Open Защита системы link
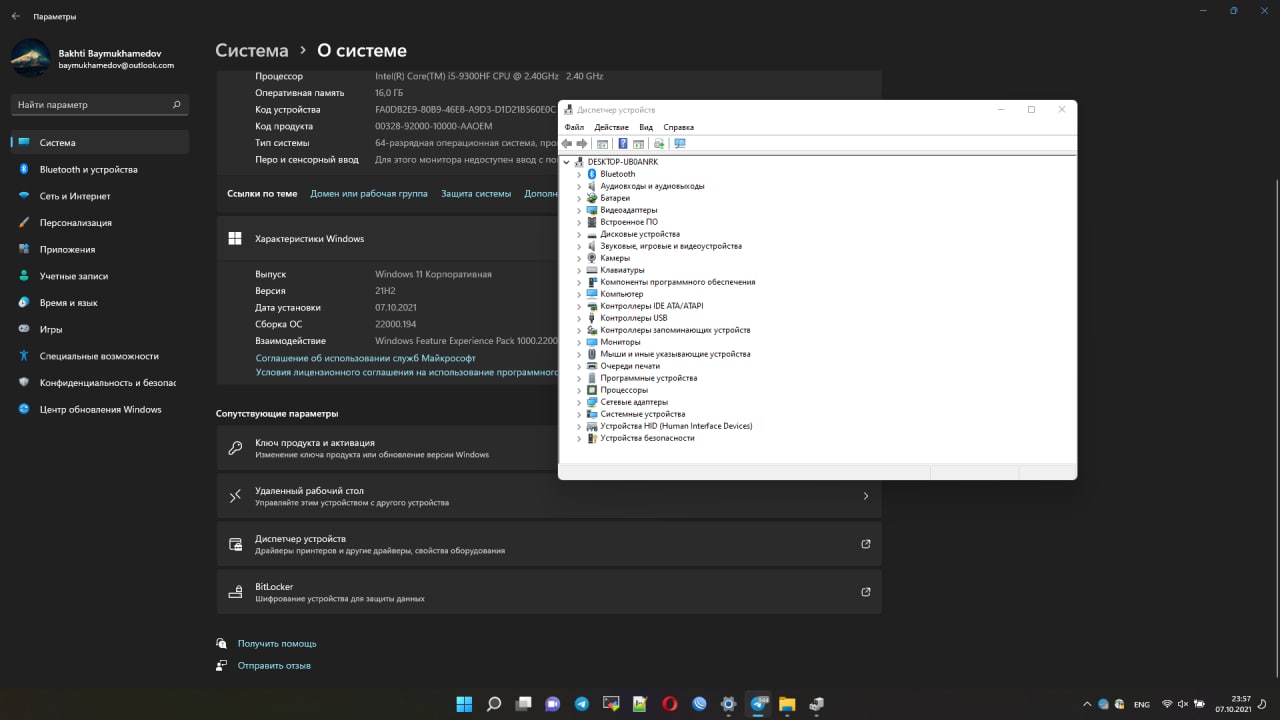Screen dimensions: 1280x720 [x=476, y=194]
